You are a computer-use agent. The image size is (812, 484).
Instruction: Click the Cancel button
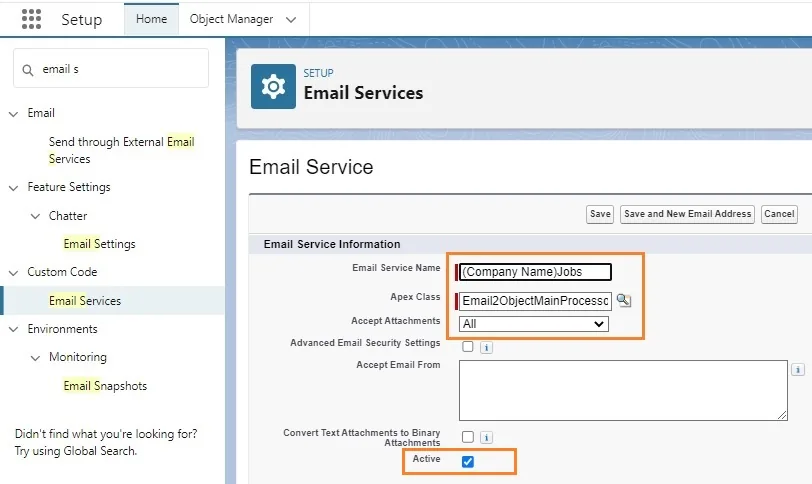tap(779, 214)
